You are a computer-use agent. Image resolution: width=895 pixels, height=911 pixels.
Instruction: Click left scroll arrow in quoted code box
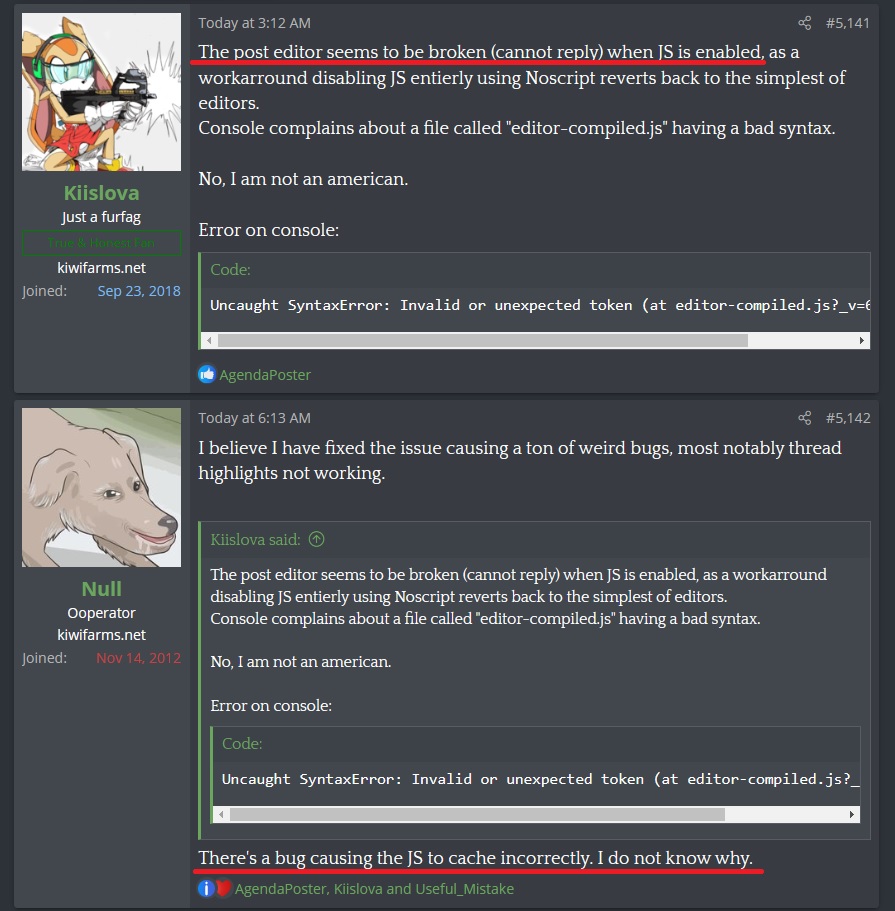coord(221,814)
